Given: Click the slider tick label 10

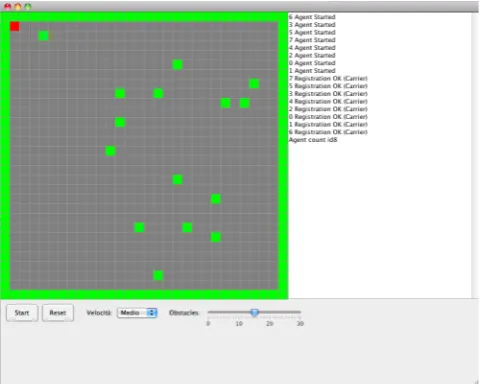Looking at the screenshot, I should click(239, 324).
